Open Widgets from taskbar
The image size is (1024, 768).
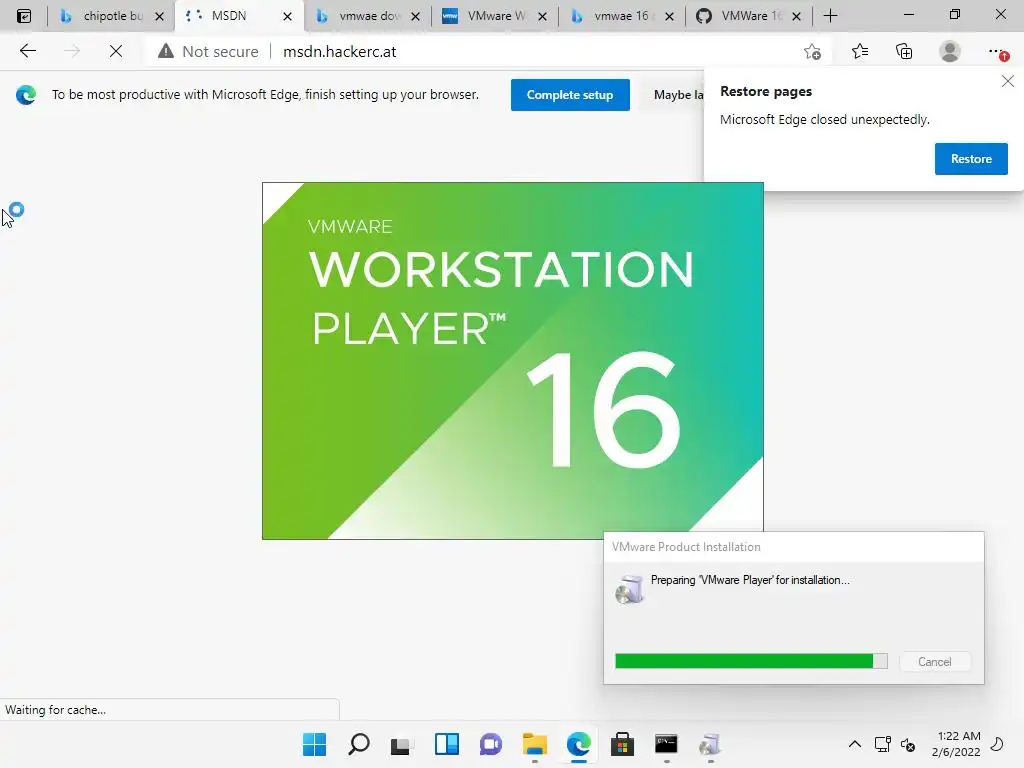[x=447, y=744]
